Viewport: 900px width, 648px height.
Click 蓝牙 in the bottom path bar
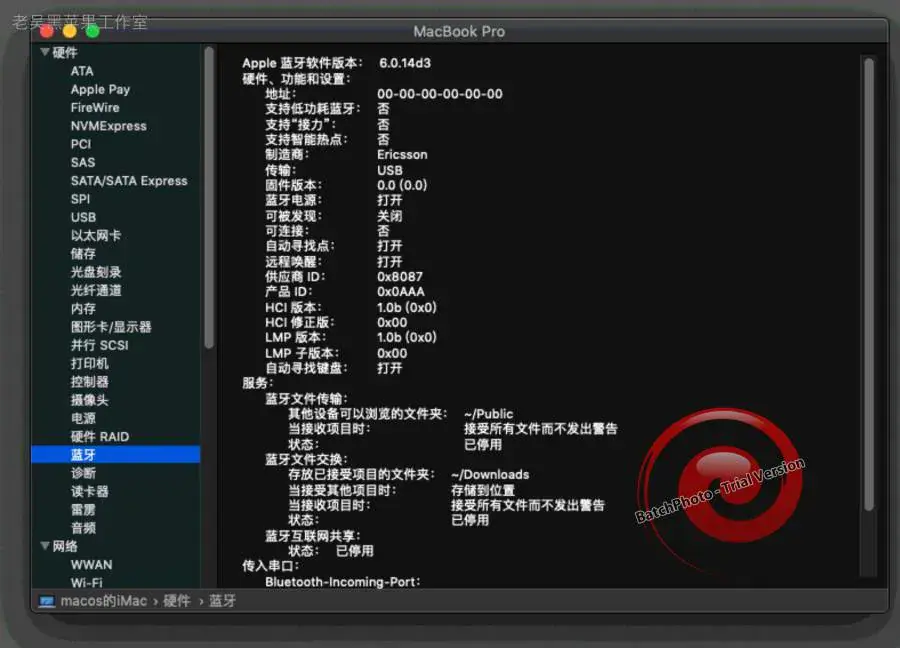point(222,601)
